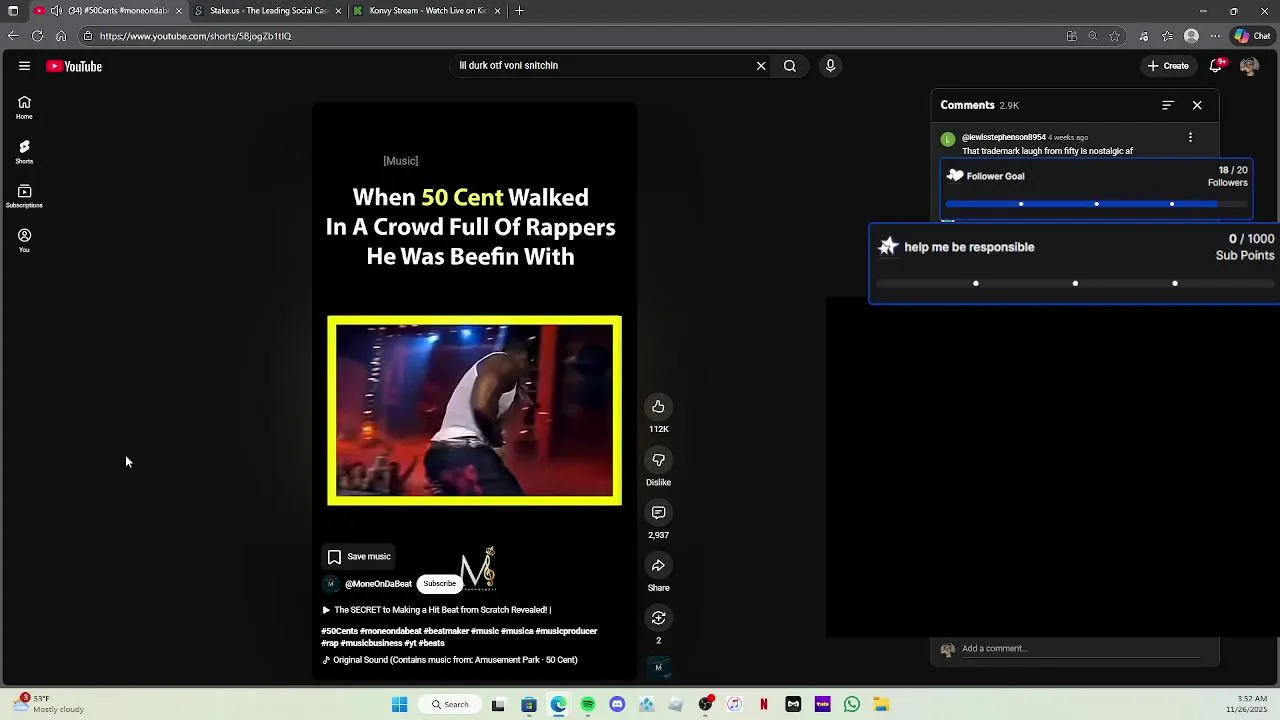Refresh the current page

pos(37,36)
